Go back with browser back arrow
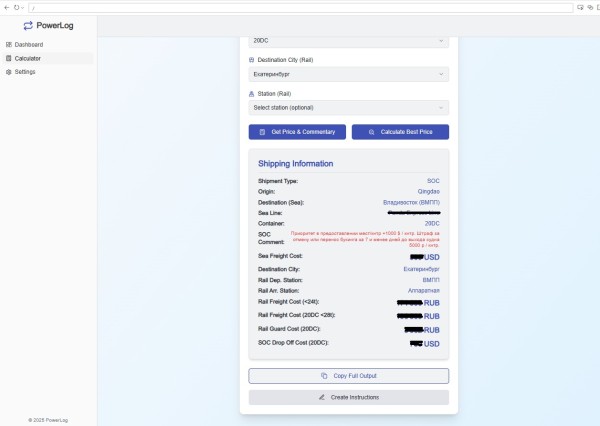Screen dimensions: 600x426 [7, 7]
